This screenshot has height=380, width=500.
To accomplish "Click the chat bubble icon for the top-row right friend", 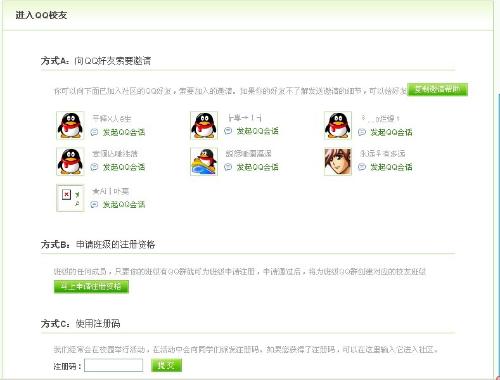I will (362, 132).
